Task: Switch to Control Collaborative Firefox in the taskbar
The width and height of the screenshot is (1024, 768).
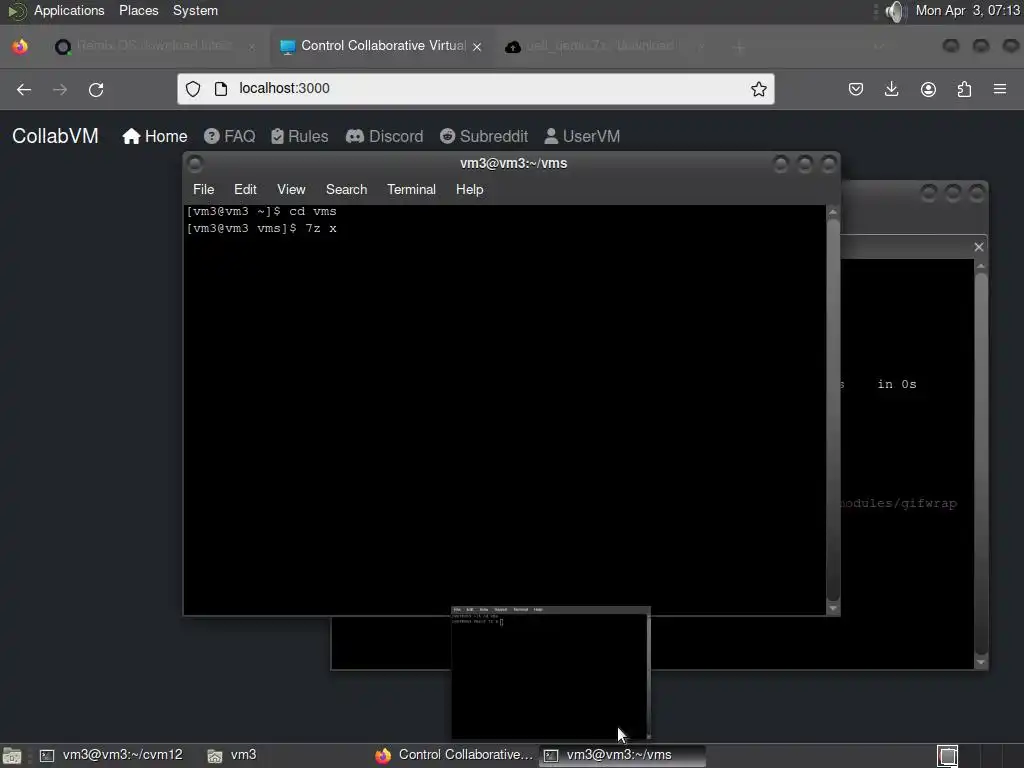Action: [454, 755]
